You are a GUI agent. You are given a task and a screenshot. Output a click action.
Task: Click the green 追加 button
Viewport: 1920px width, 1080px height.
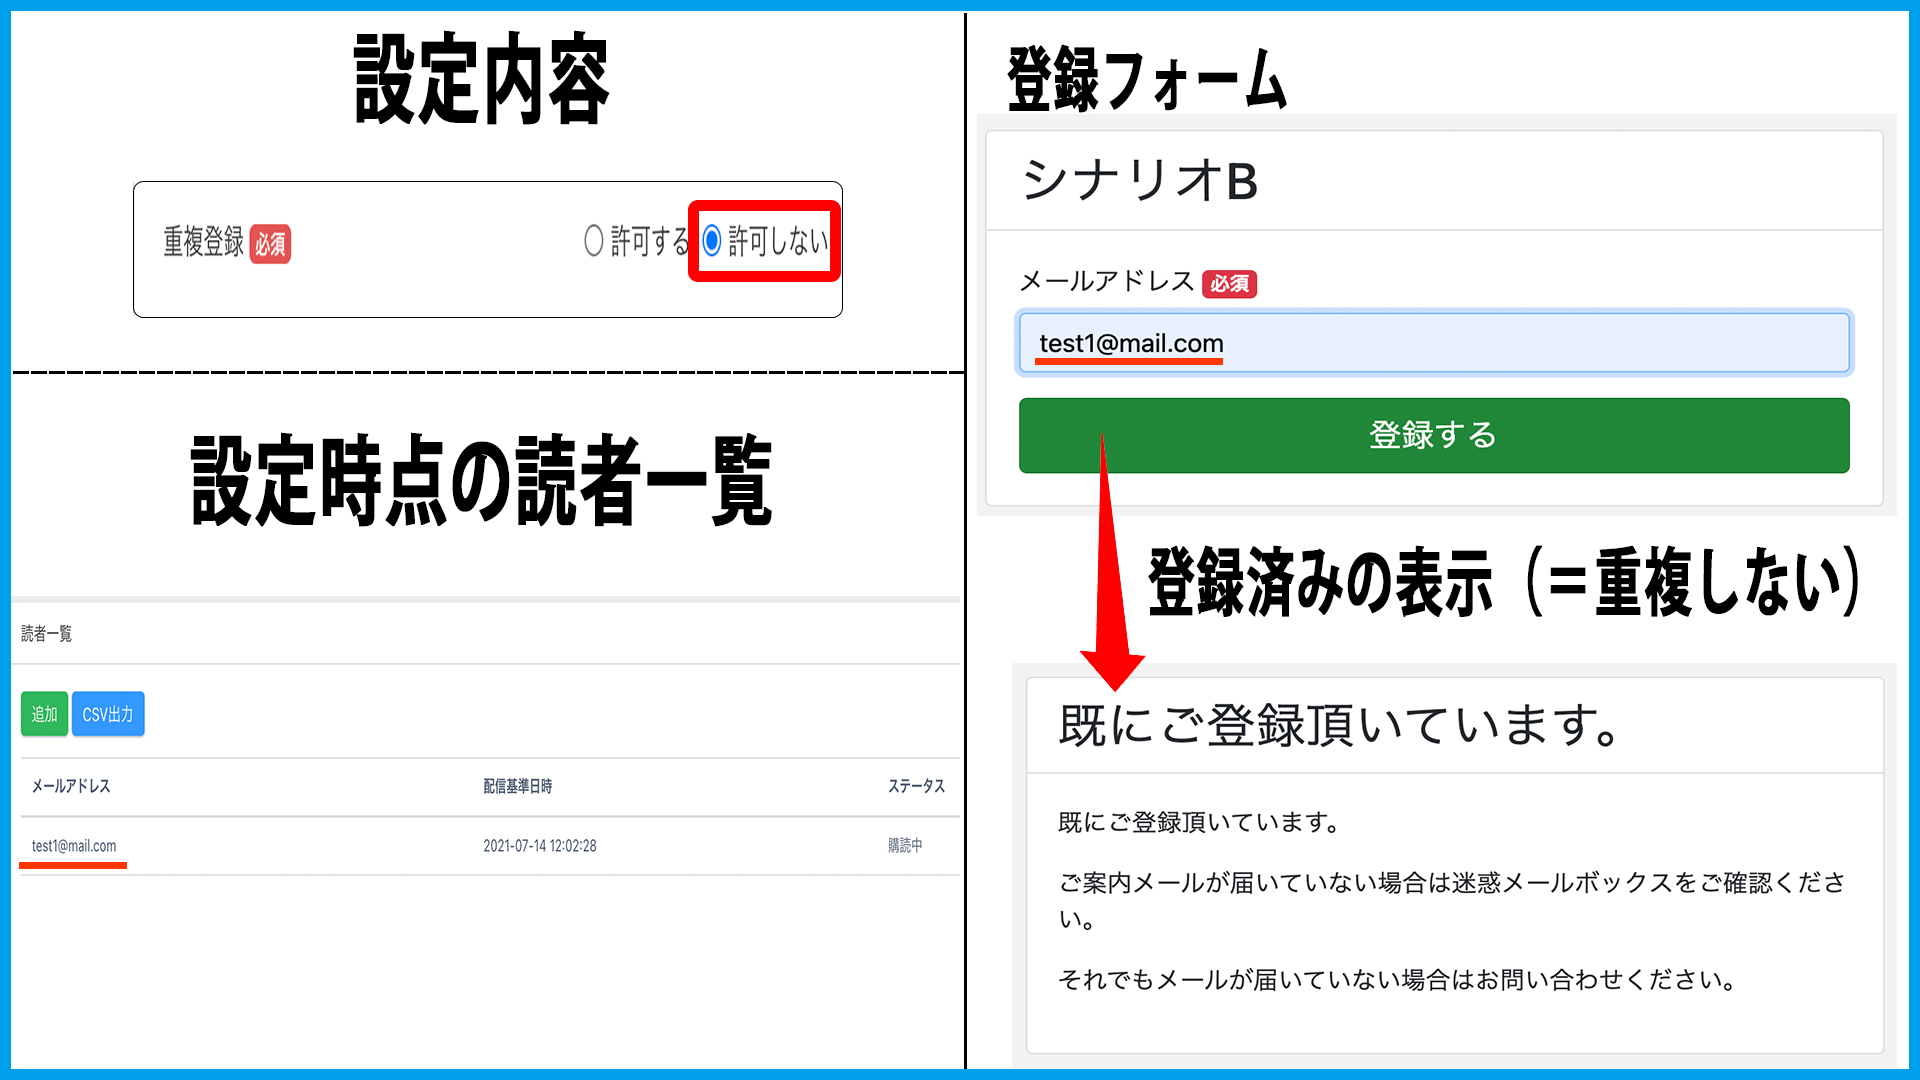(44, 714)
